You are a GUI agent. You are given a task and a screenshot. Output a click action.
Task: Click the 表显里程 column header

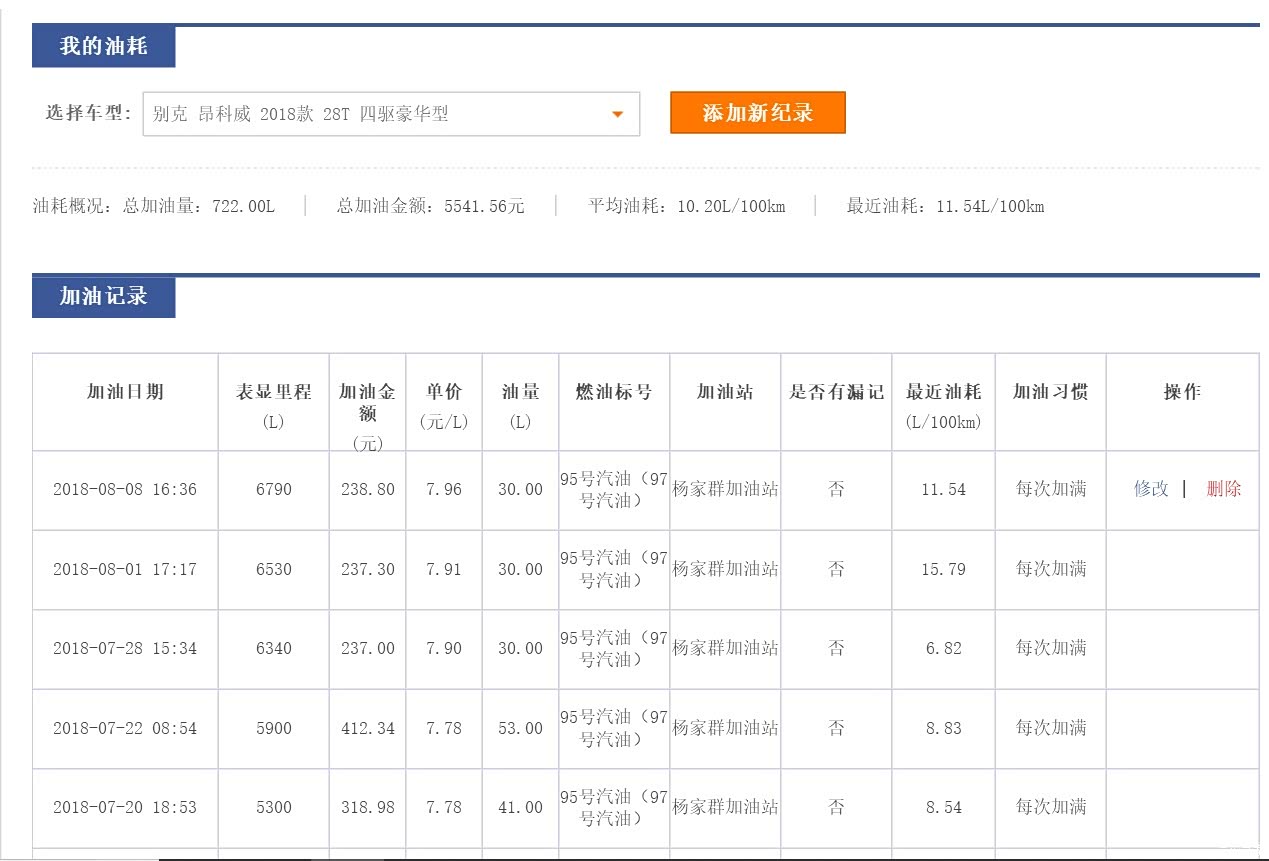(x=273, y=392)
